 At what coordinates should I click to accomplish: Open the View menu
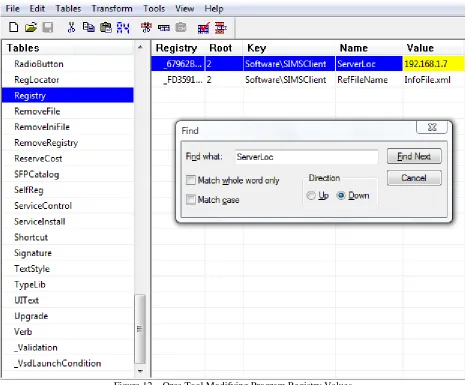click(185, 8)
